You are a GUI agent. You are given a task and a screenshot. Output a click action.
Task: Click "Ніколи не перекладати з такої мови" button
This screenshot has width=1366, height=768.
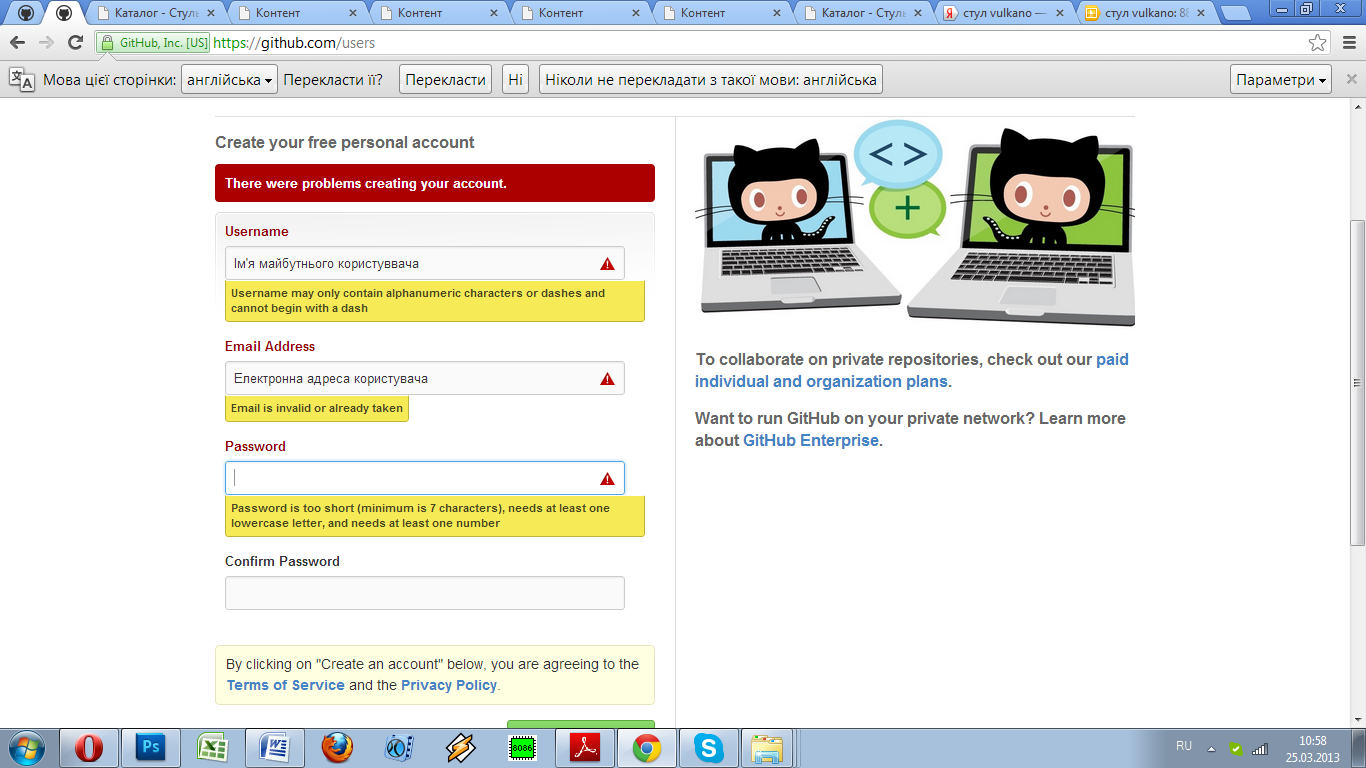click(x=711, y=80)
